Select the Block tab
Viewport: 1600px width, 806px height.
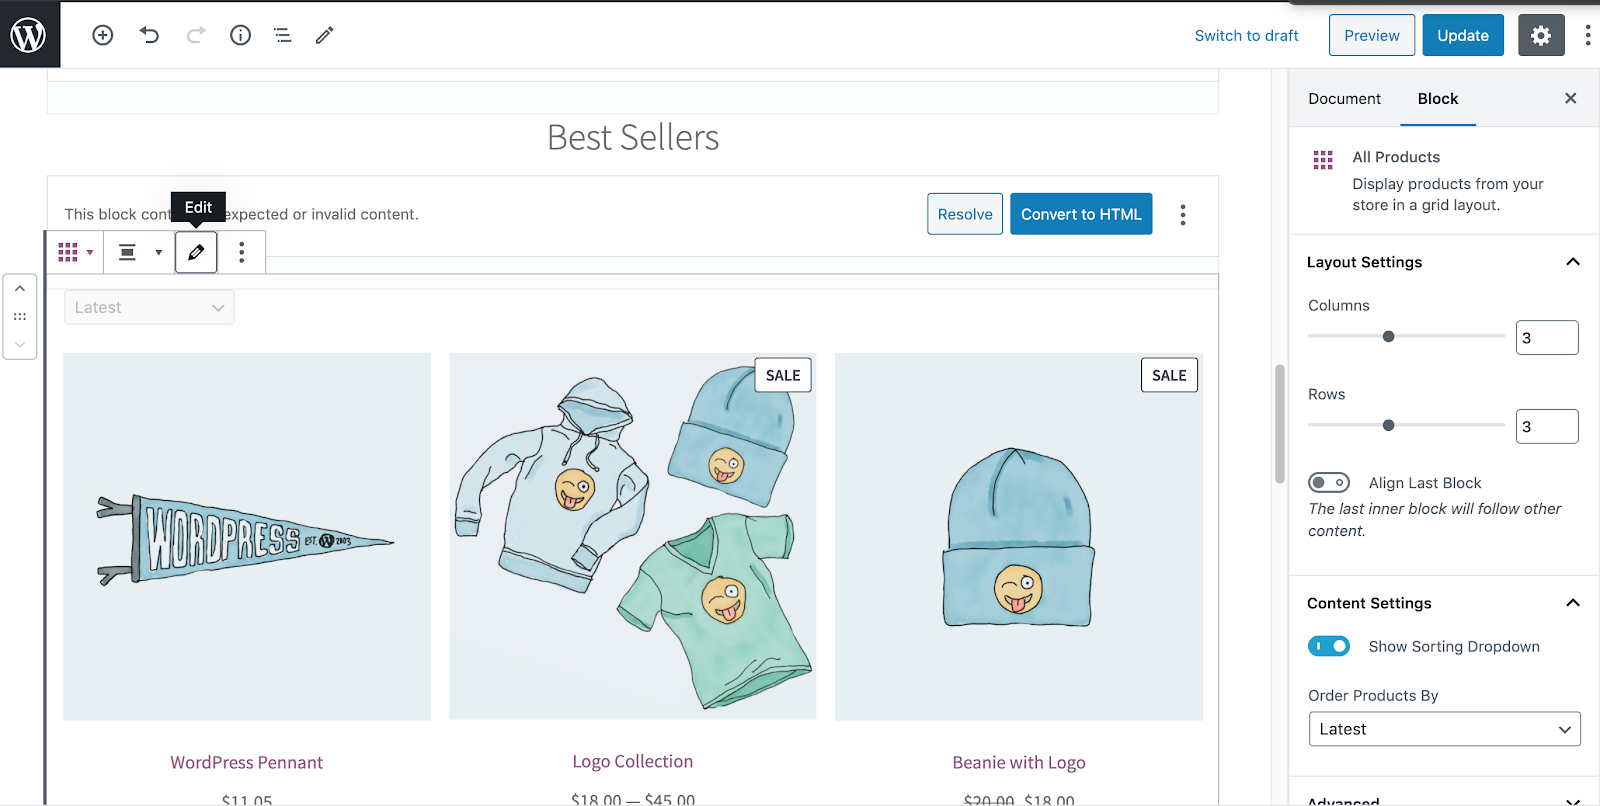(1438, 98)
